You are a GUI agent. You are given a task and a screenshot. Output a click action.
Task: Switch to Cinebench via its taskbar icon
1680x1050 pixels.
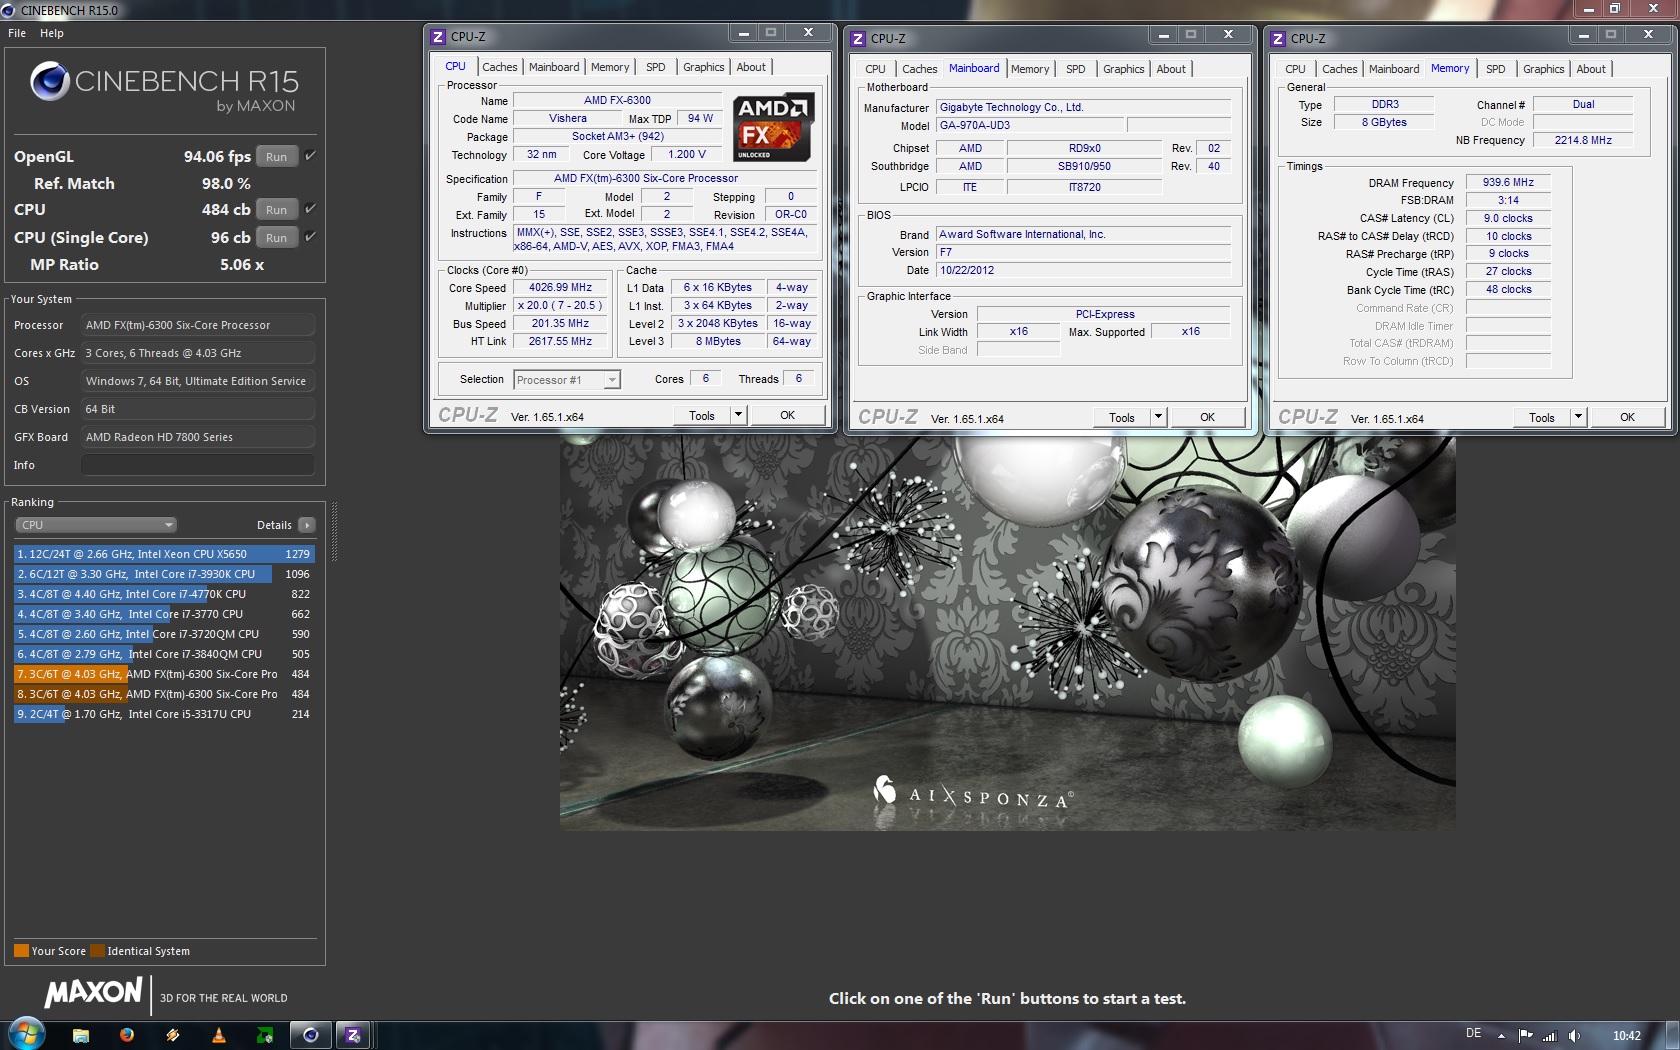[311, 1035]
